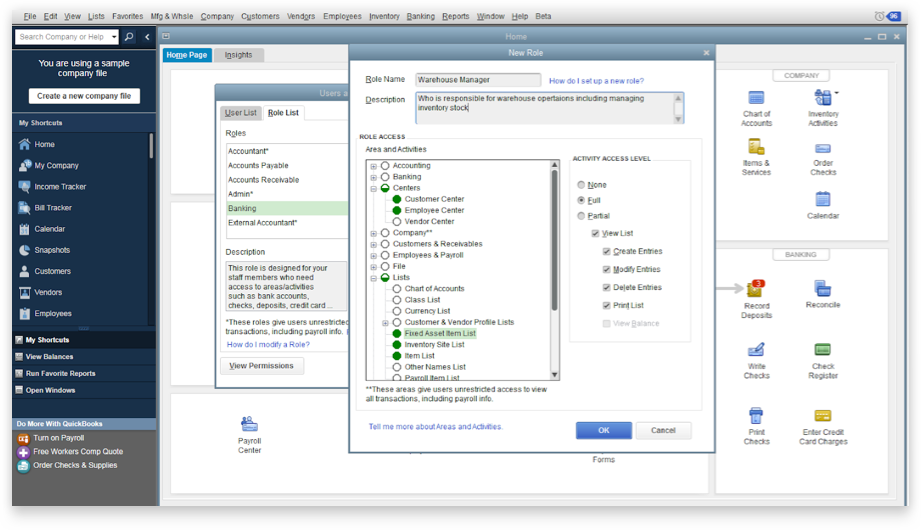Open Record Deposits icon
This screenshot has height=530, width=922.
point(755,289)
